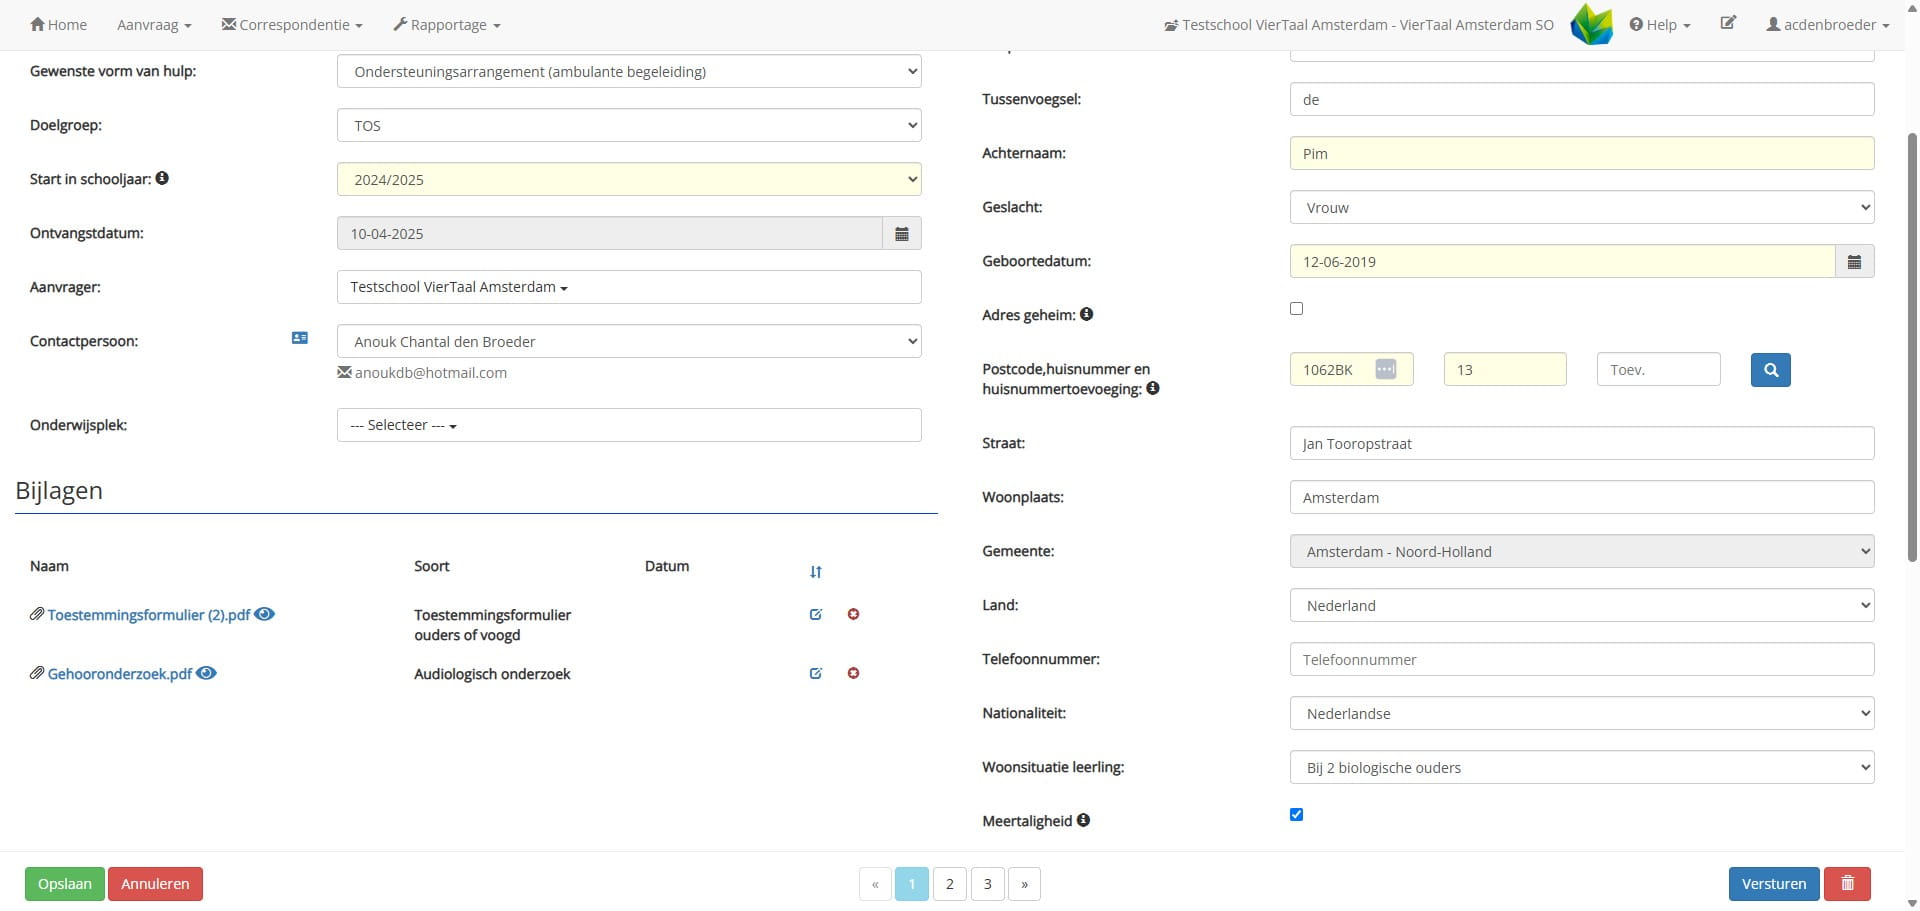This screenshot has width=1920, height=911.
Task: Click the Tussenvoegsel field
Action: click(x=1582, y=99)
